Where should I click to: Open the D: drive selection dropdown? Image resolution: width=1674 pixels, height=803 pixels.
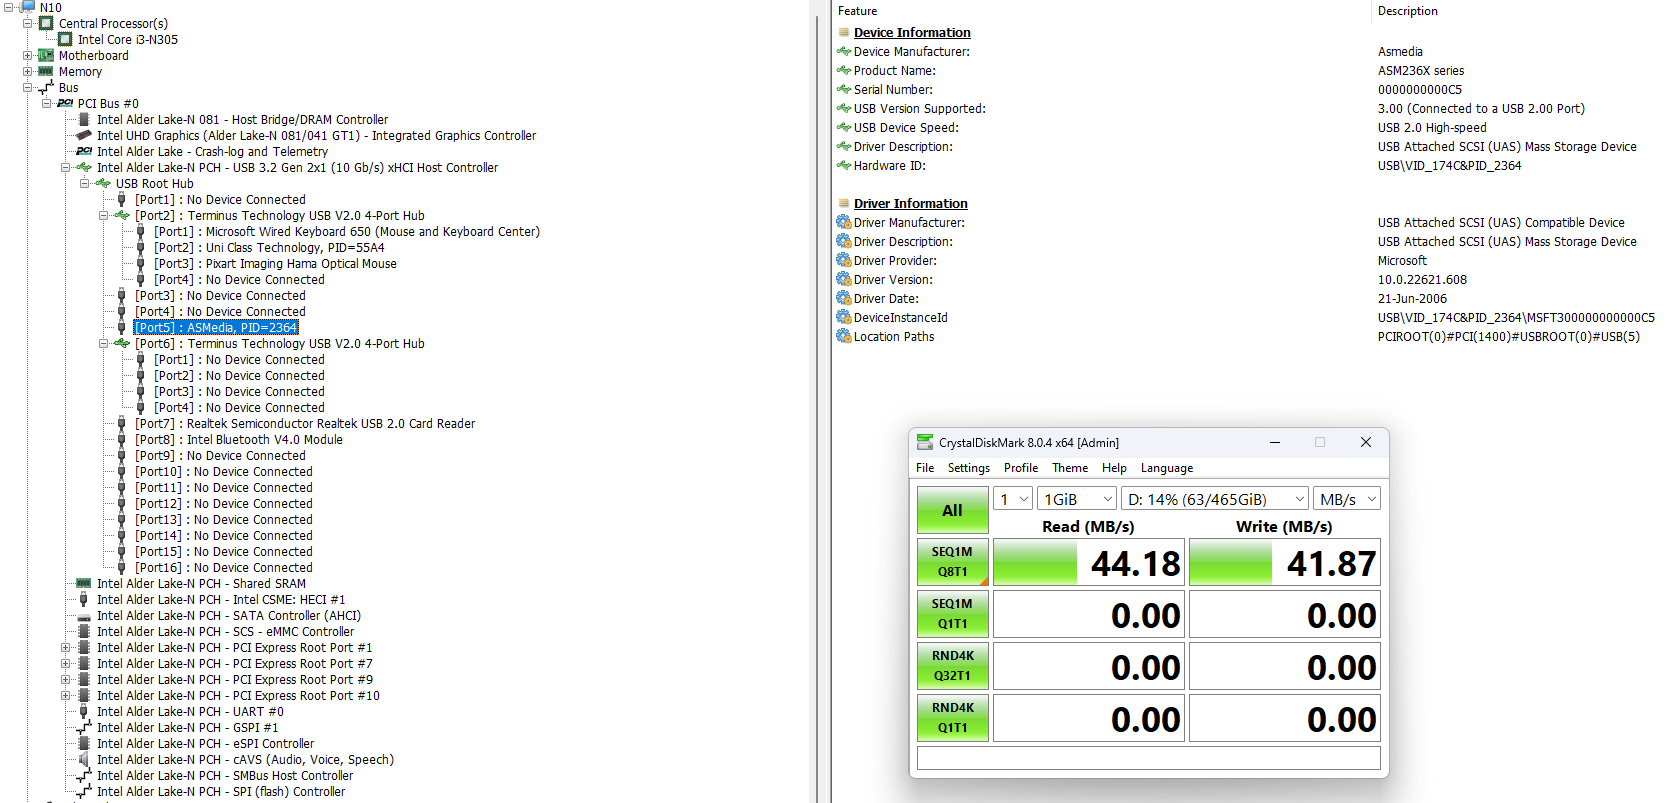coord(1215,499)
